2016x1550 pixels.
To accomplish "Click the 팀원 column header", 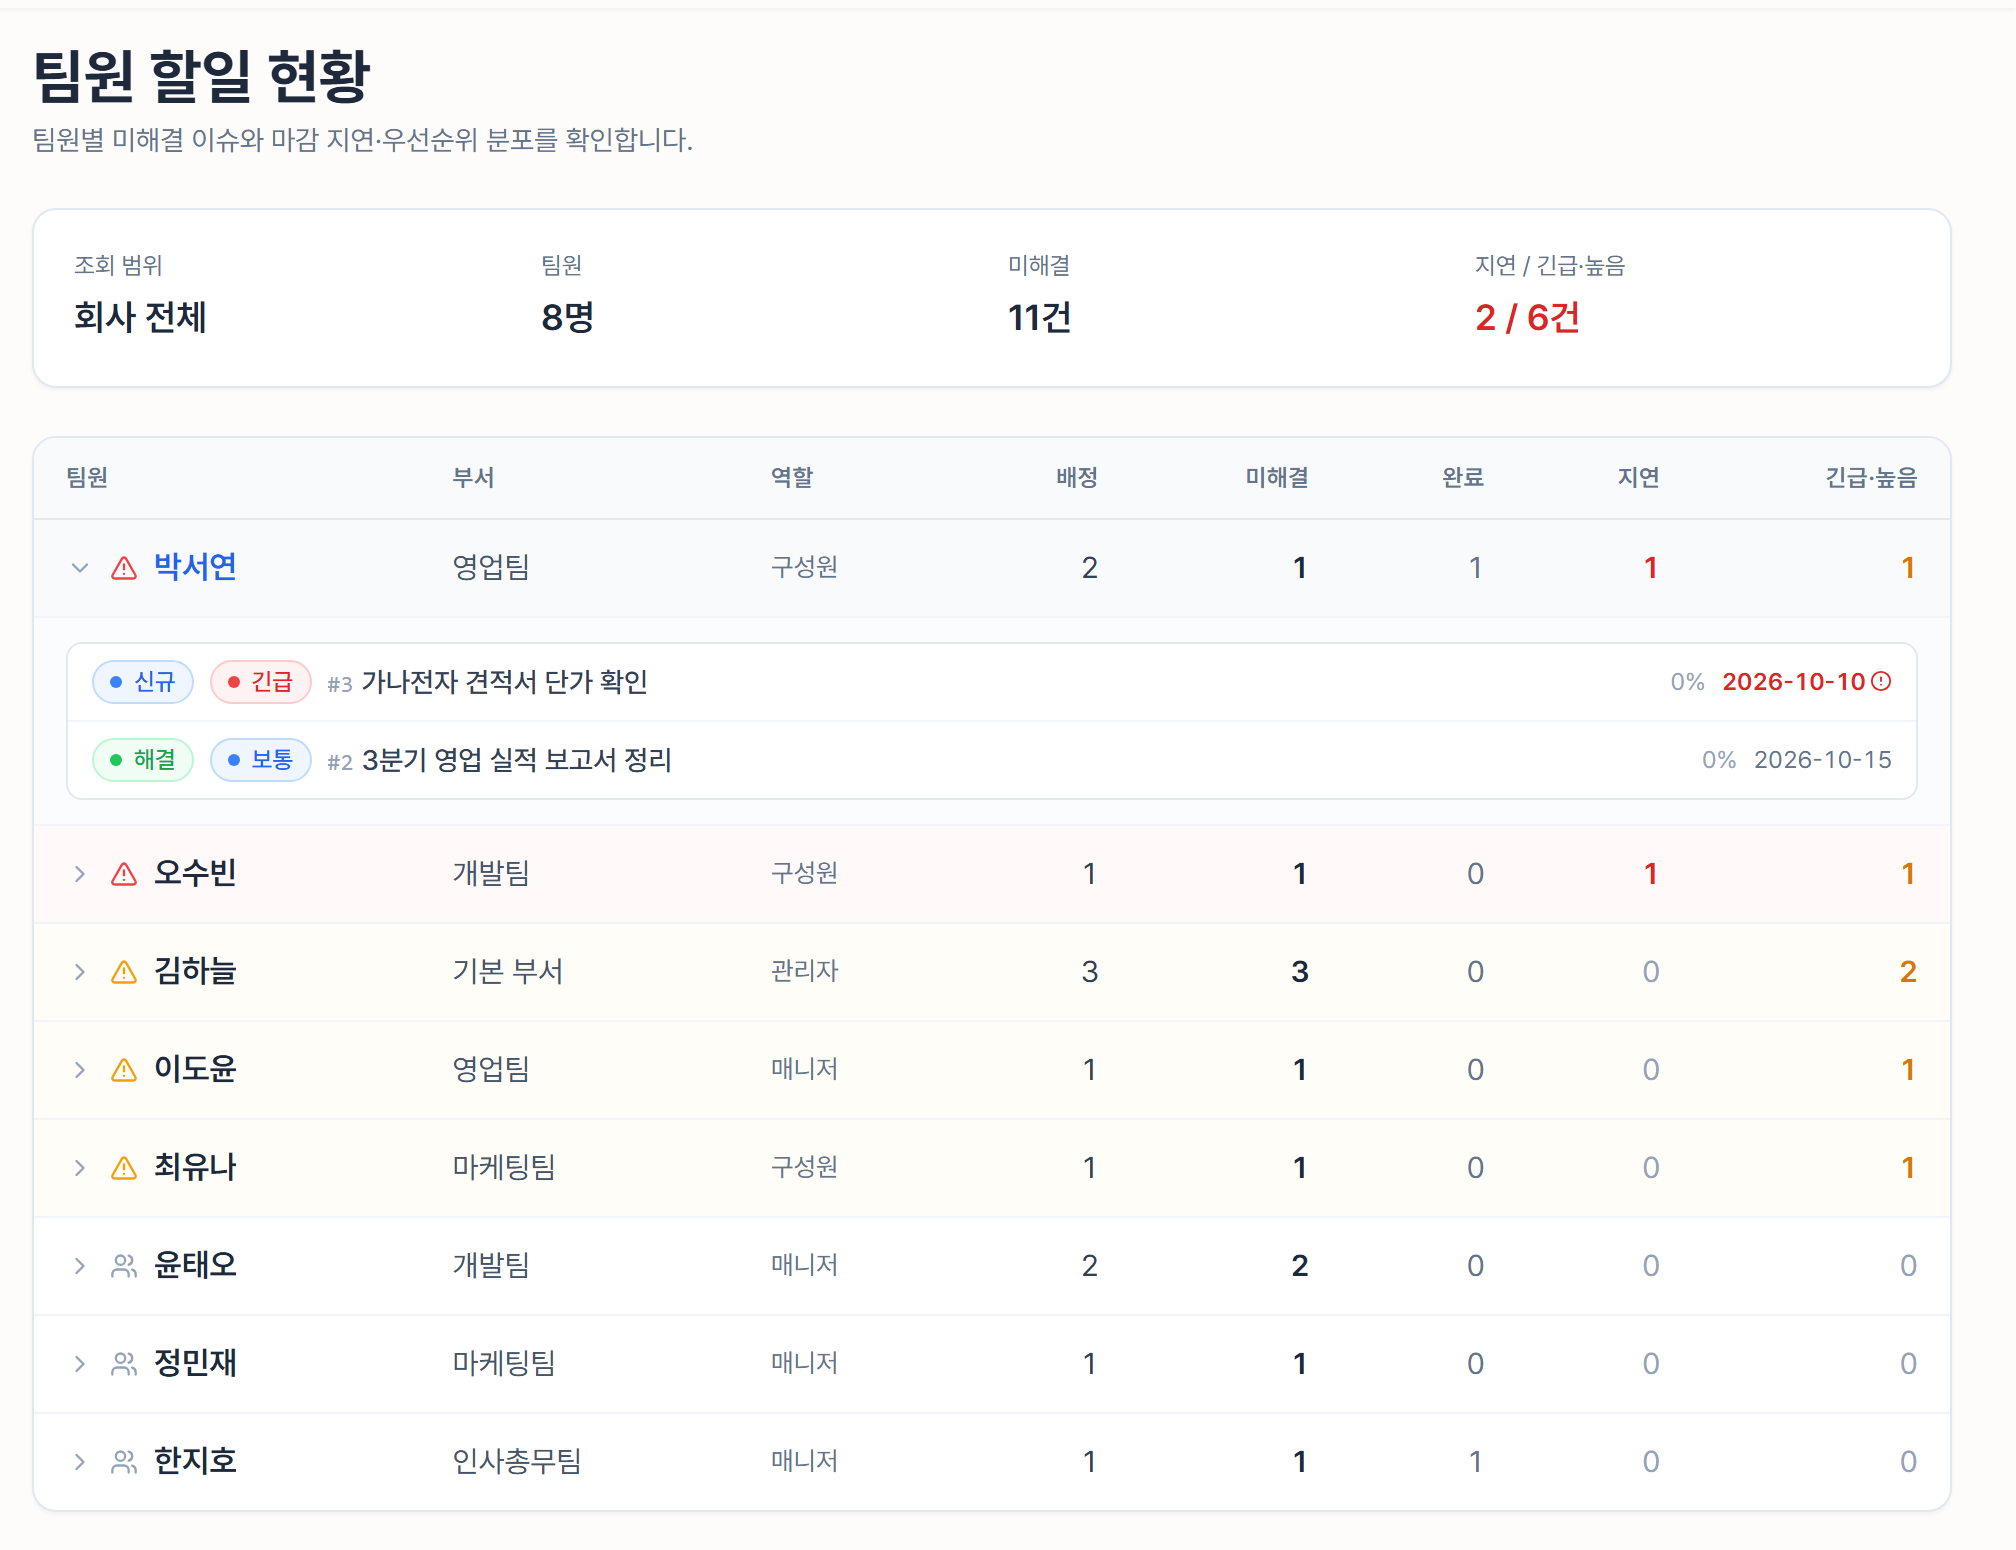I will pyautogui.click(x=87, y=478).
